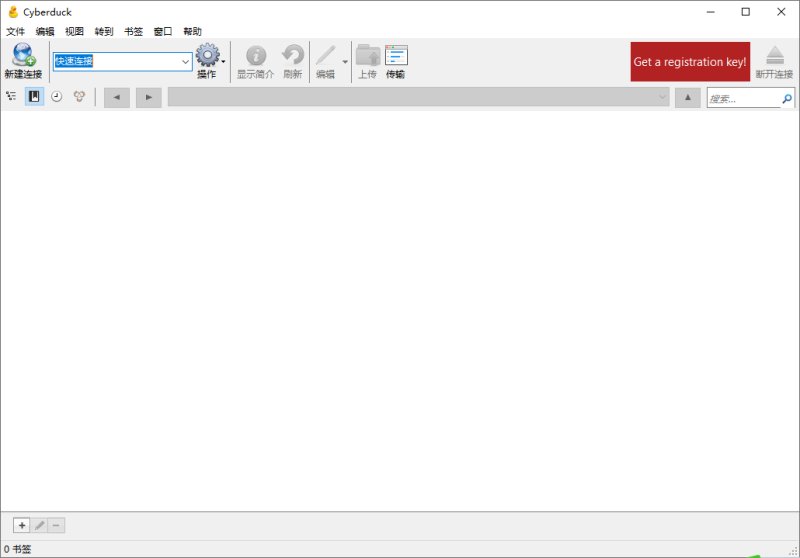This screenshot has height=558, width=800.
Task: Open the 文件 menu
Action: coord(15,31)
